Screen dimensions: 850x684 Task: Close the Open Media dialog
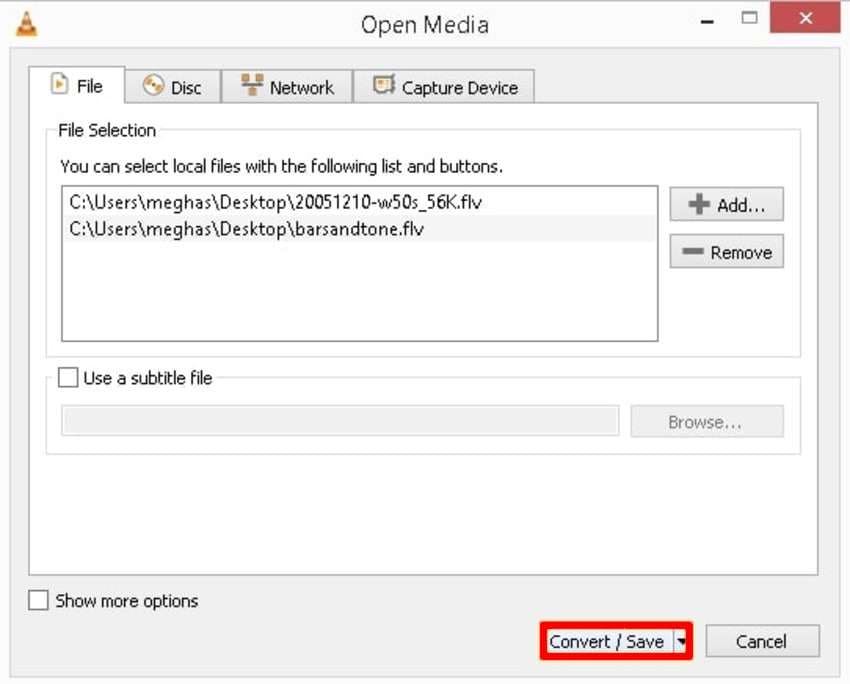[805, 18]
